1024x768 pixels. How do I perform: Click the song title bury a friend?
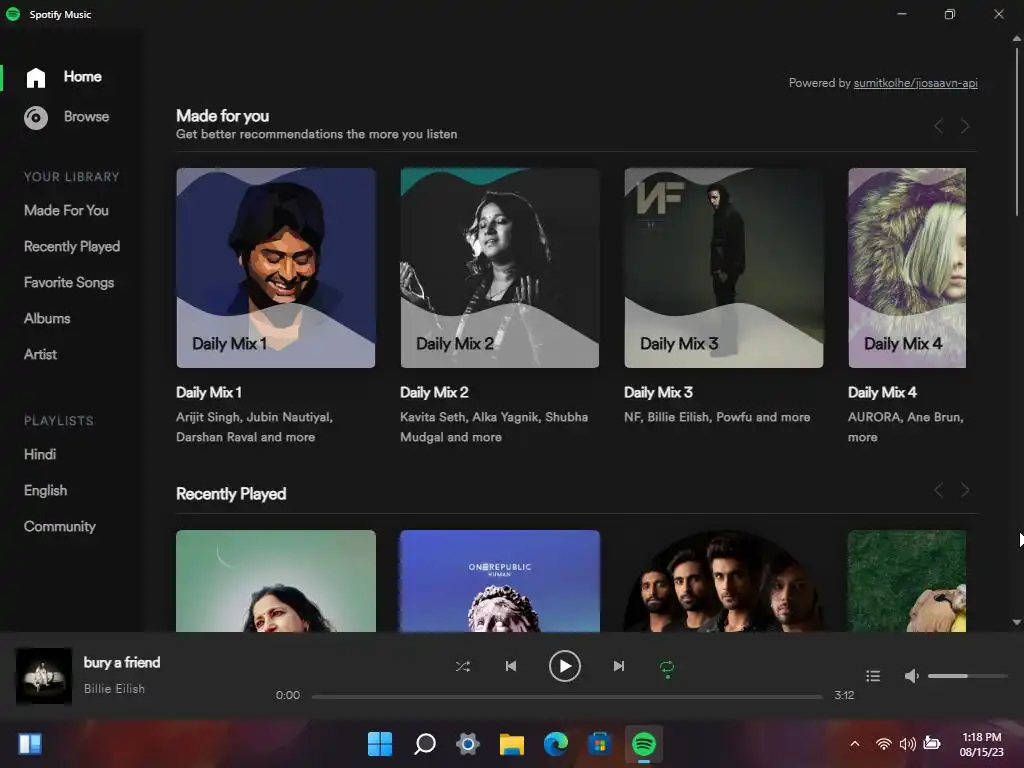pos(122,662)
